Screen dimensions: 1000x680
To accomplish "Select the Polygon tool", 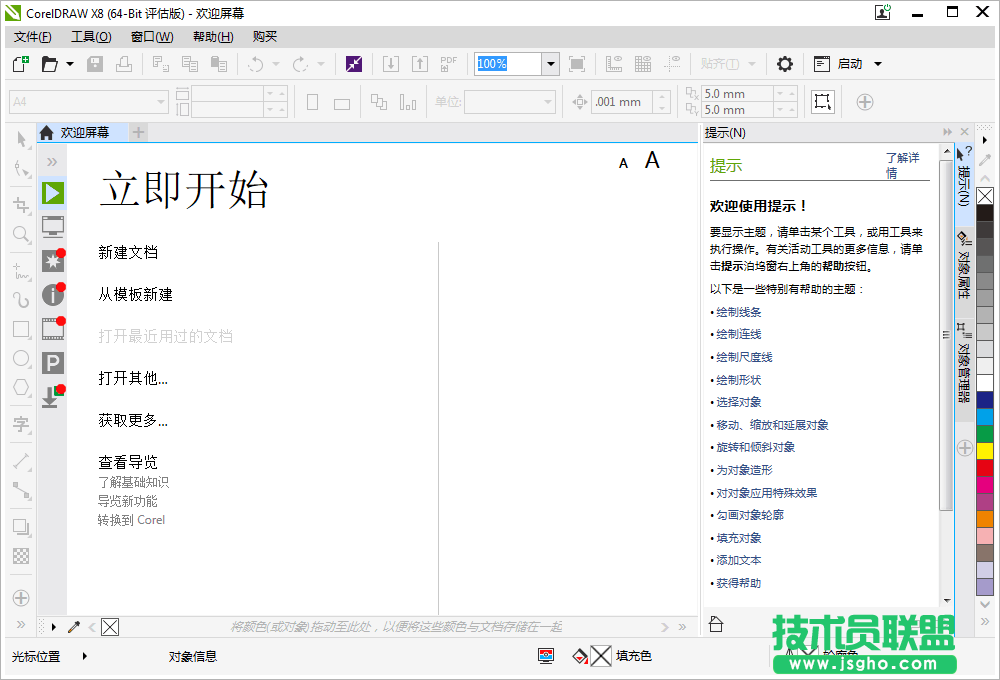I will pyautogui.click(x=21, y=387).
